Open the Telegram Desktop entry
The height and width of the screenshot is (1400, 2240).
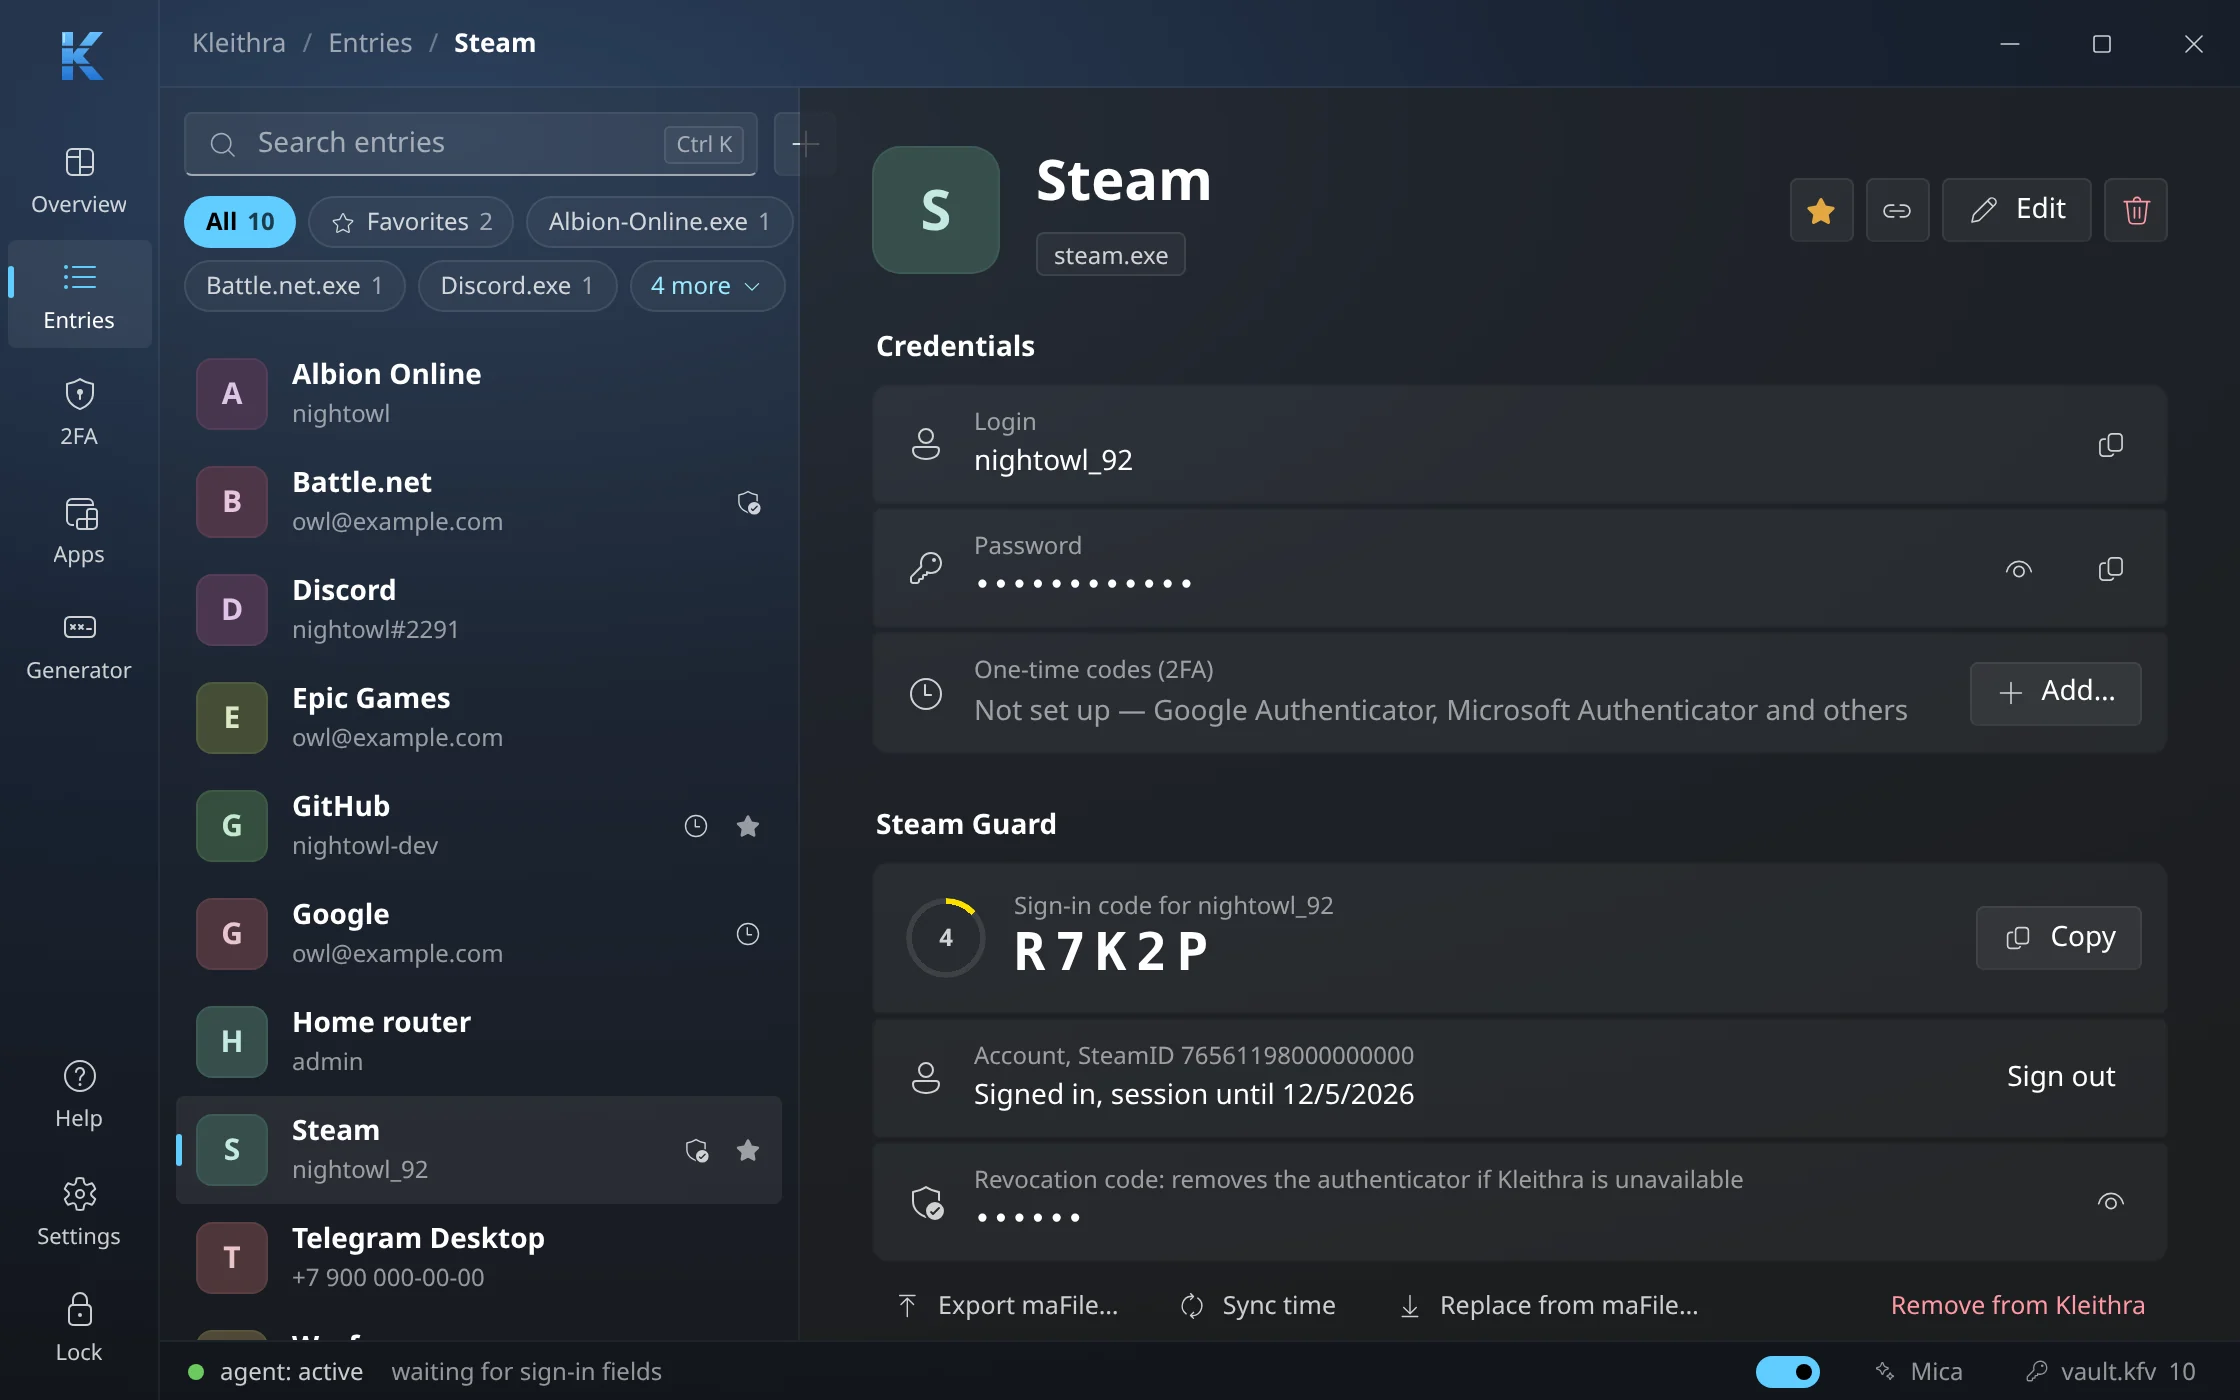point(479,1258)
